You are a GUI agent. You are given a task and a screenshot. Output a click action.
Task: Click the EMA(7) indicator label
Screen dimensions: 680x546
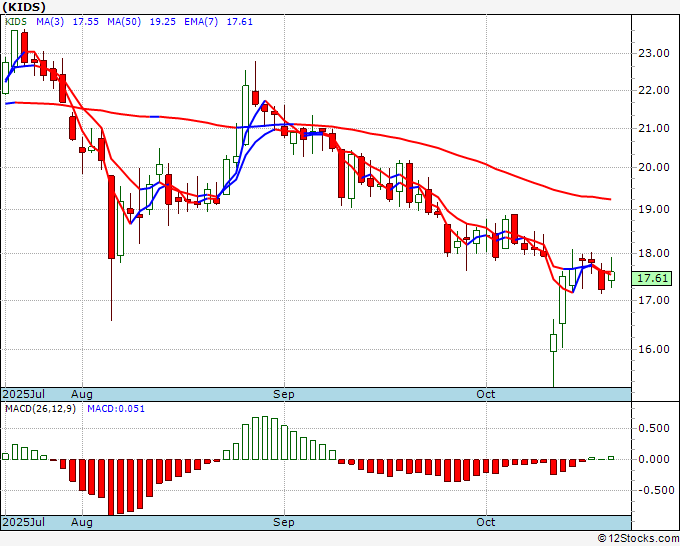tap(201, 22)
